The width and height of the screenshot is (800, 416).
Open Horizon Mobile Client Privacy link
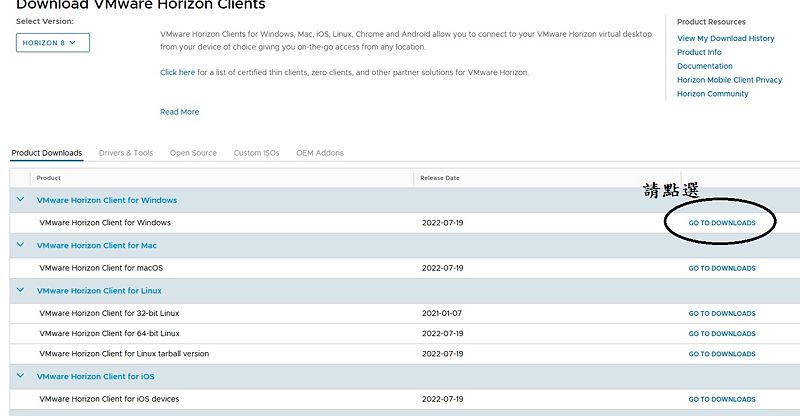coord(730,80)
